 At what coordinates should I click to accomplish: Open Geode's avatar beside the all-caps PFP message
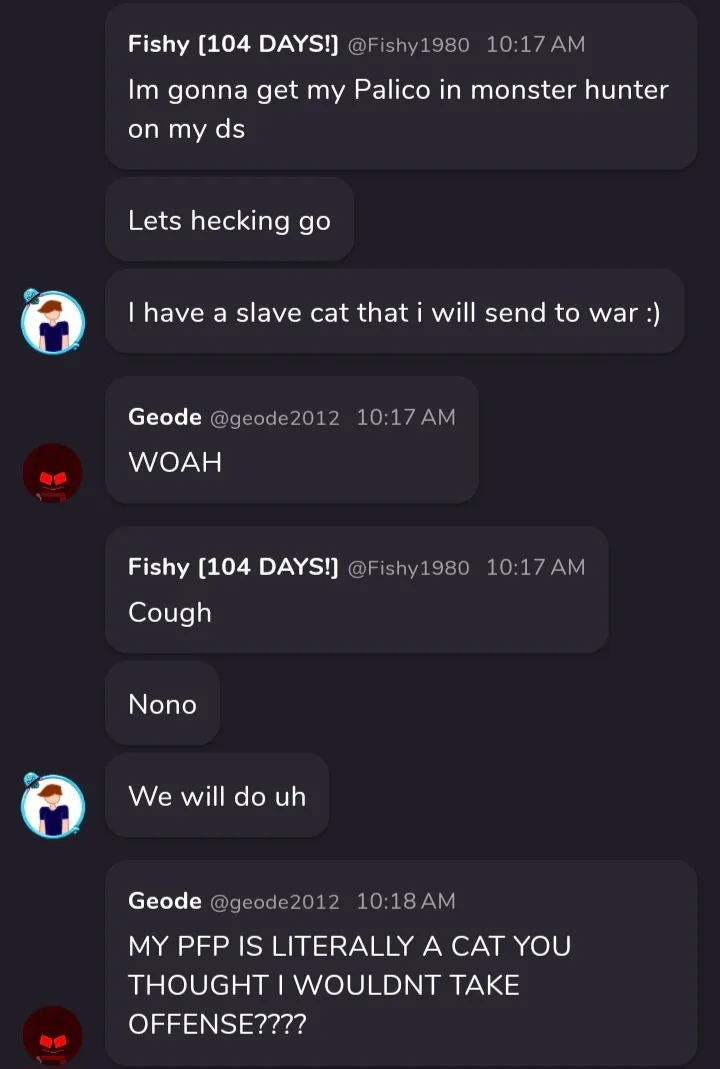(x=53, y=1035)
